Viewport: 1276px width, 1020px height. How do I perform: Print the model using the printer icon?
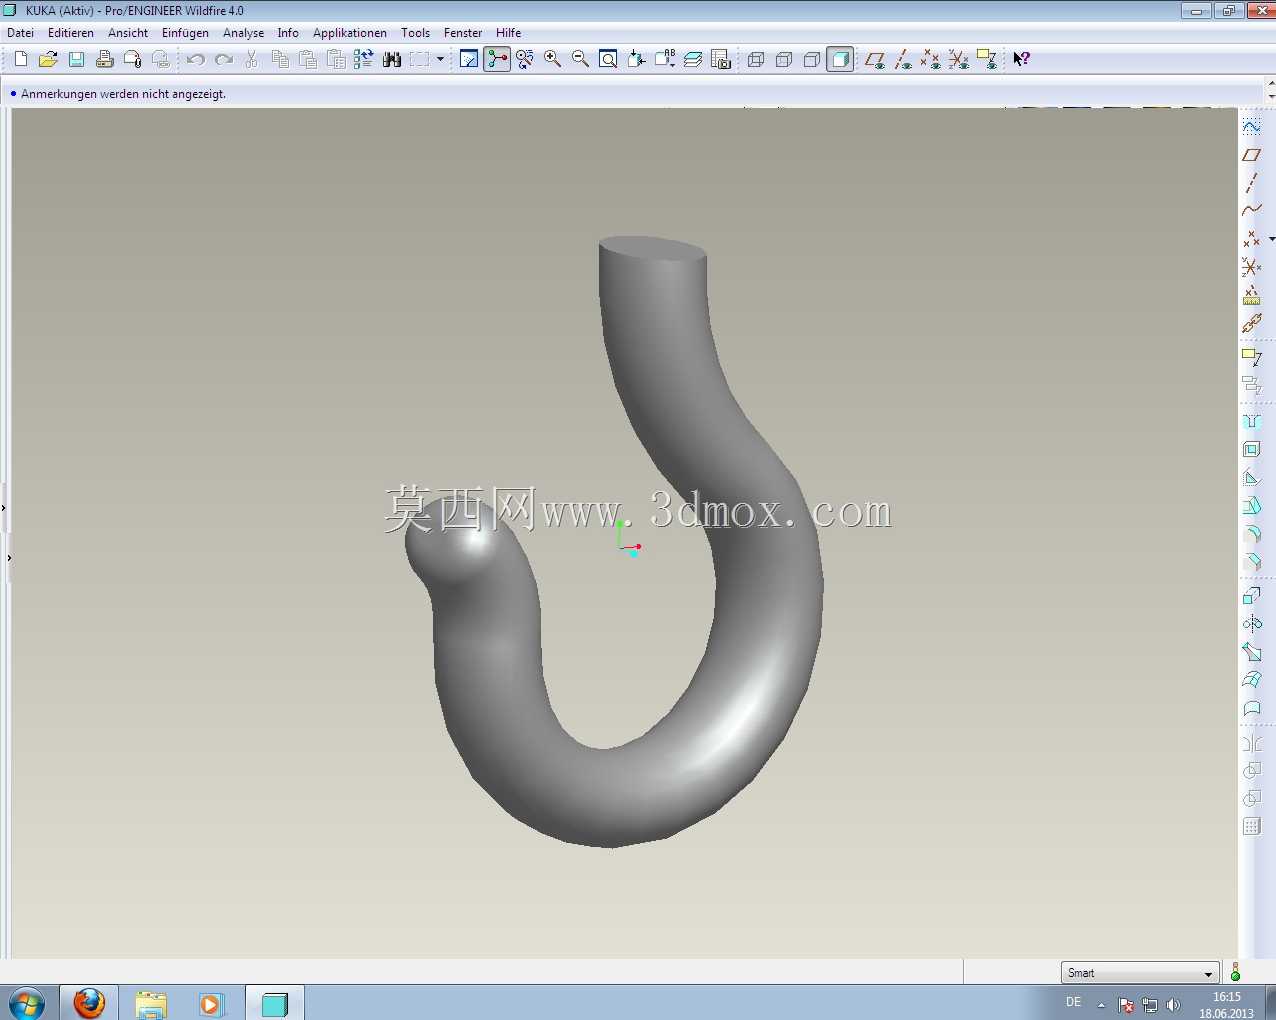[104, 60]
